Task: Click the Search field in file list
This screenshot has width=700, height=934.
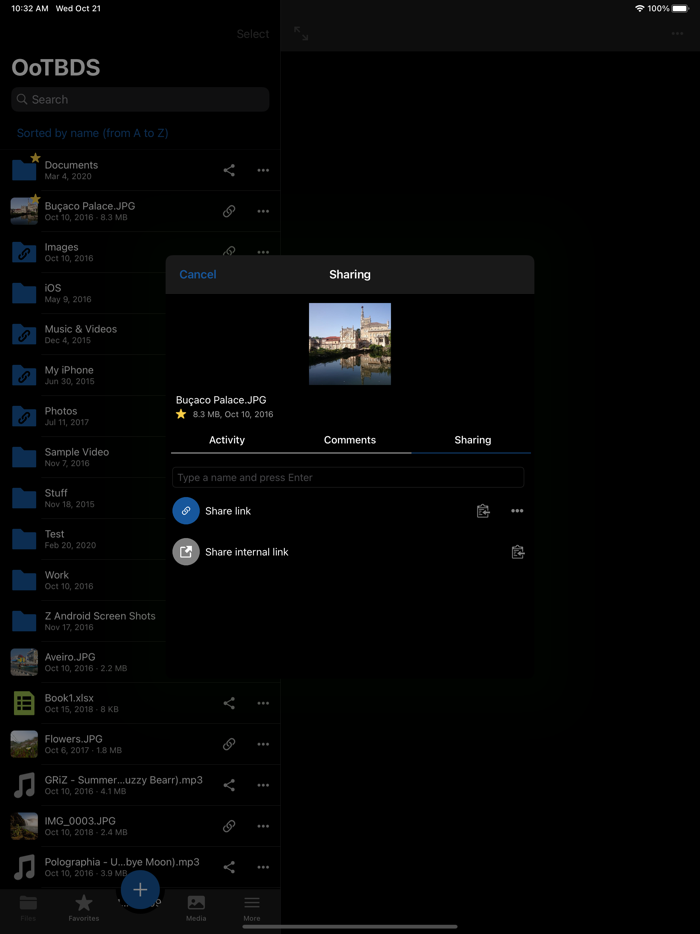Action: coord(140,99)
